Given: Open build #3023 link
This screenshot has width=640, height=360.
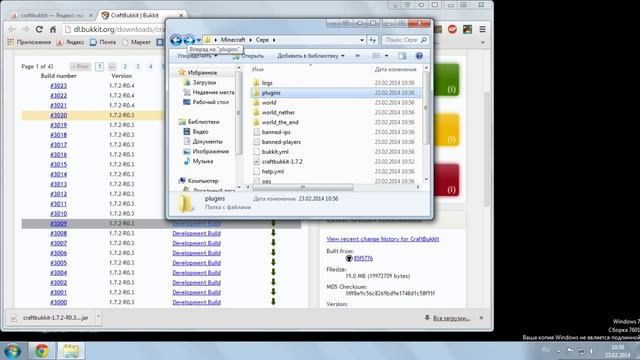Looking at the screenshot, I should point(58,86).
